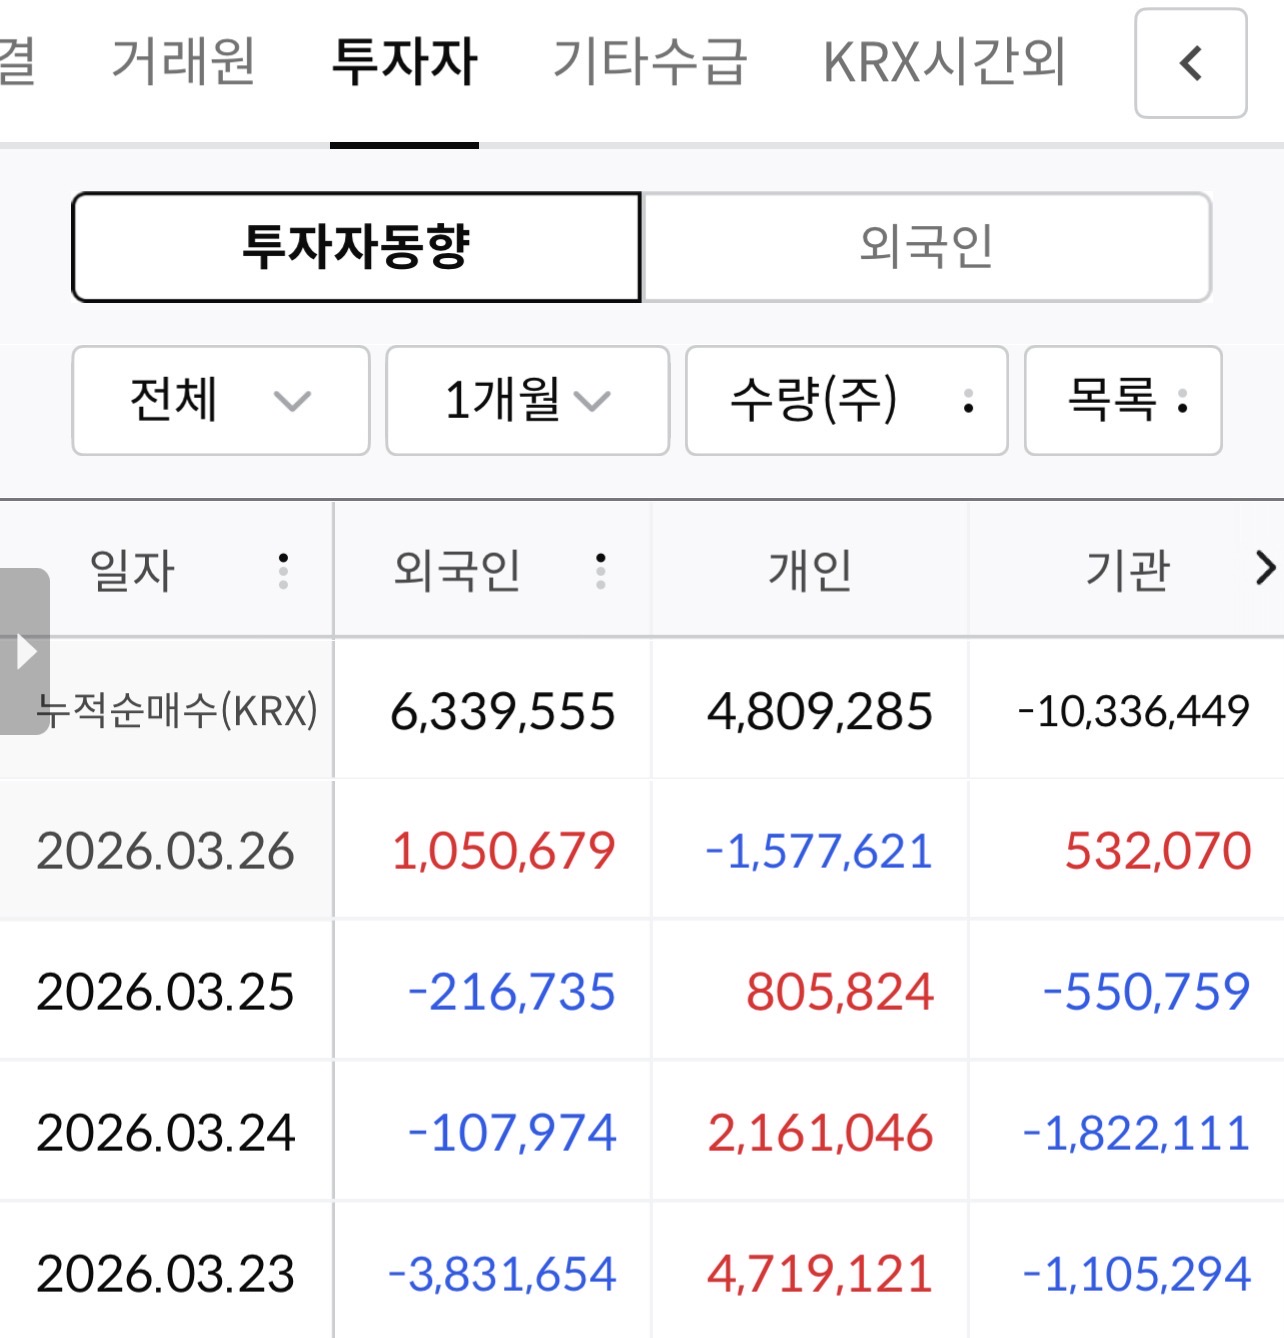Switch to the 기타수급 tab
This screenshot has height=1338, width=1284.
coord(650,62)
